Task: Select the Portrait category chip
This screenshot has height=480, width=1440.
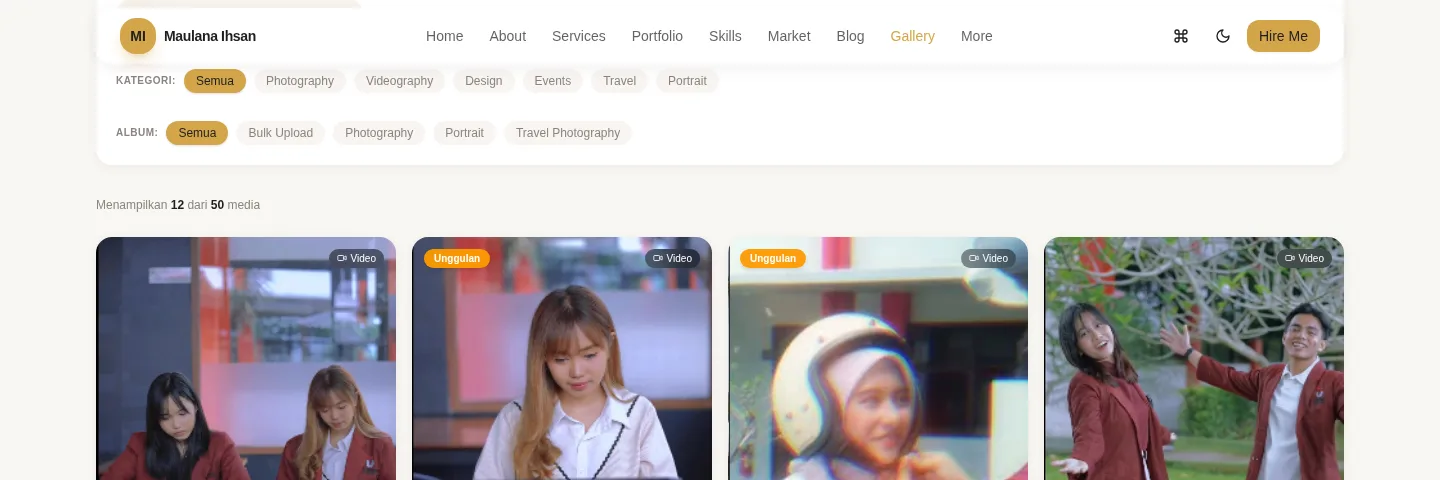Action: 687,81
